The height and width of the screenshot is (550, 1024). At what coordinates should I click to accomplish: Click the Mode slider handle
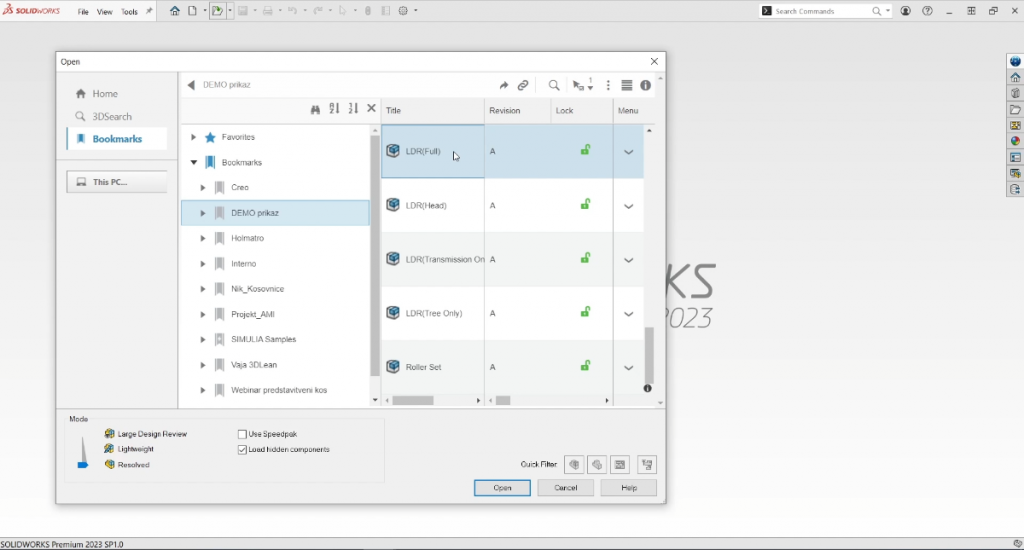[x=82, y=465]
